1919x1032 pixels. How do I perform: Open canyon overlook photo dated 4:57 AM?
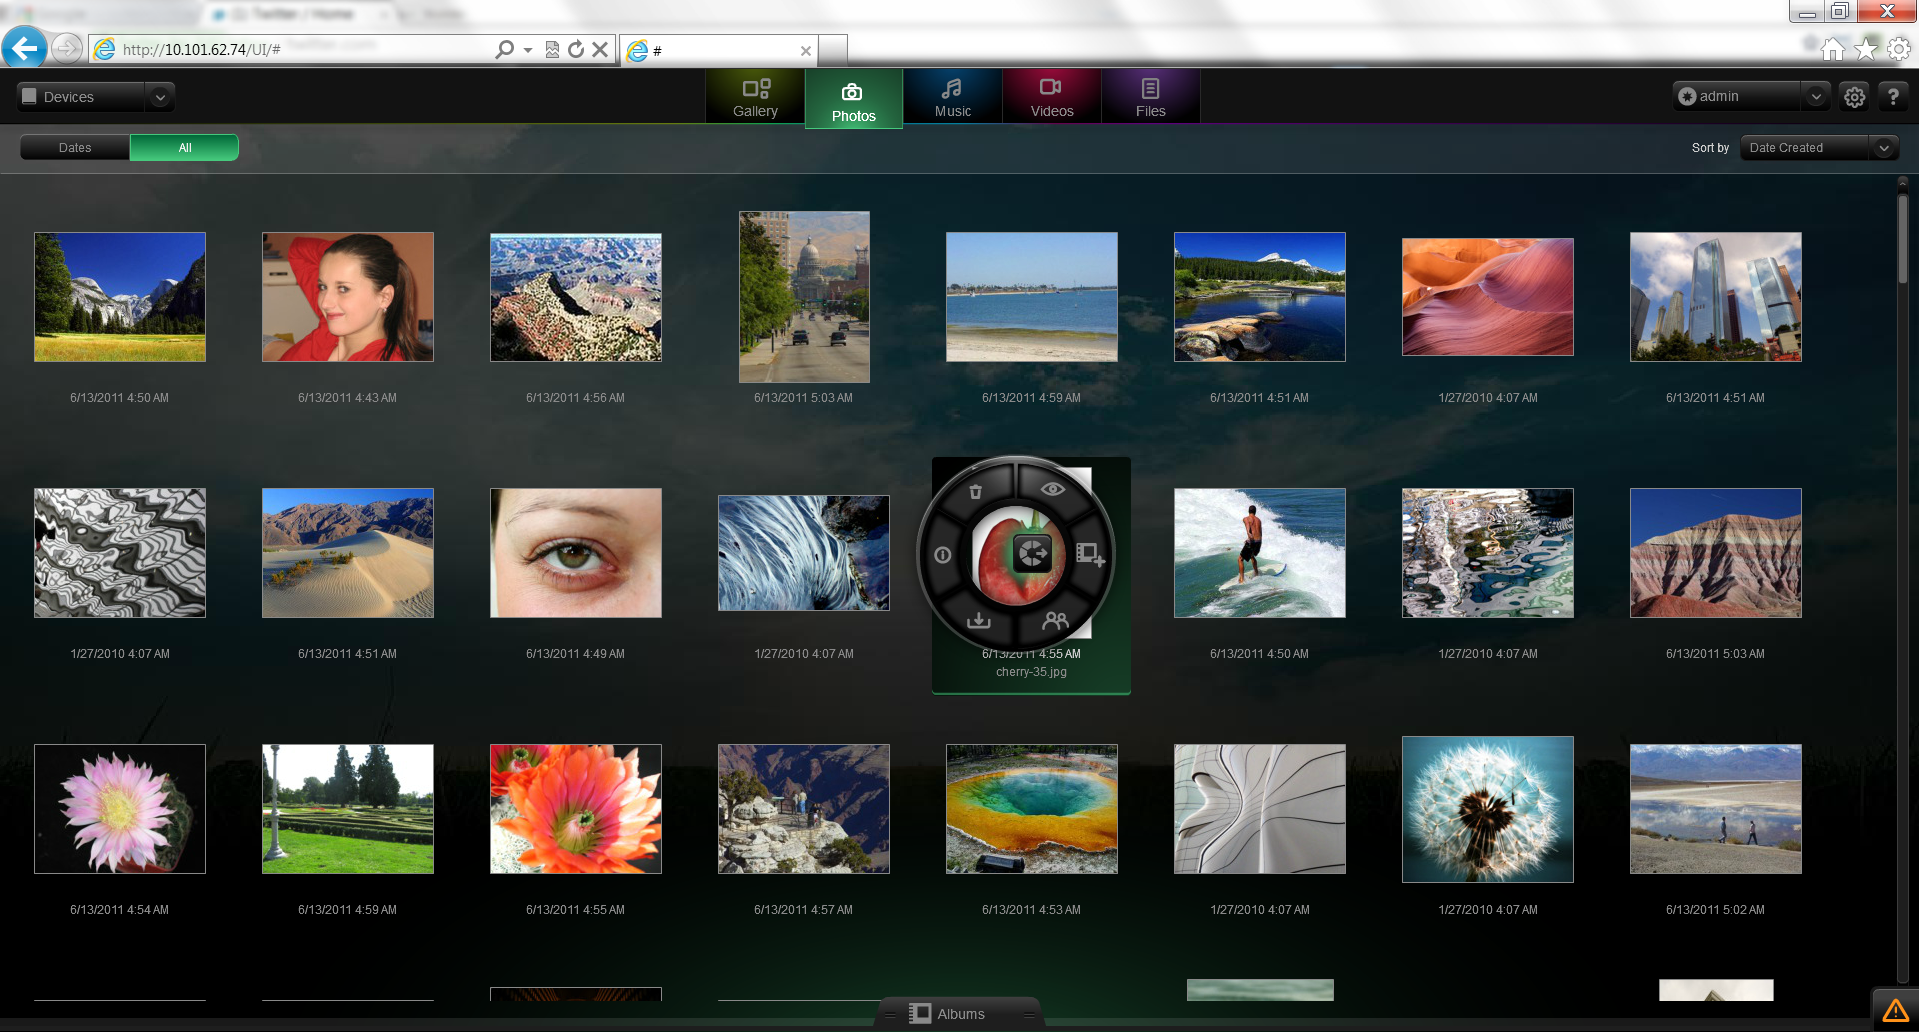[x=804, y=809]
